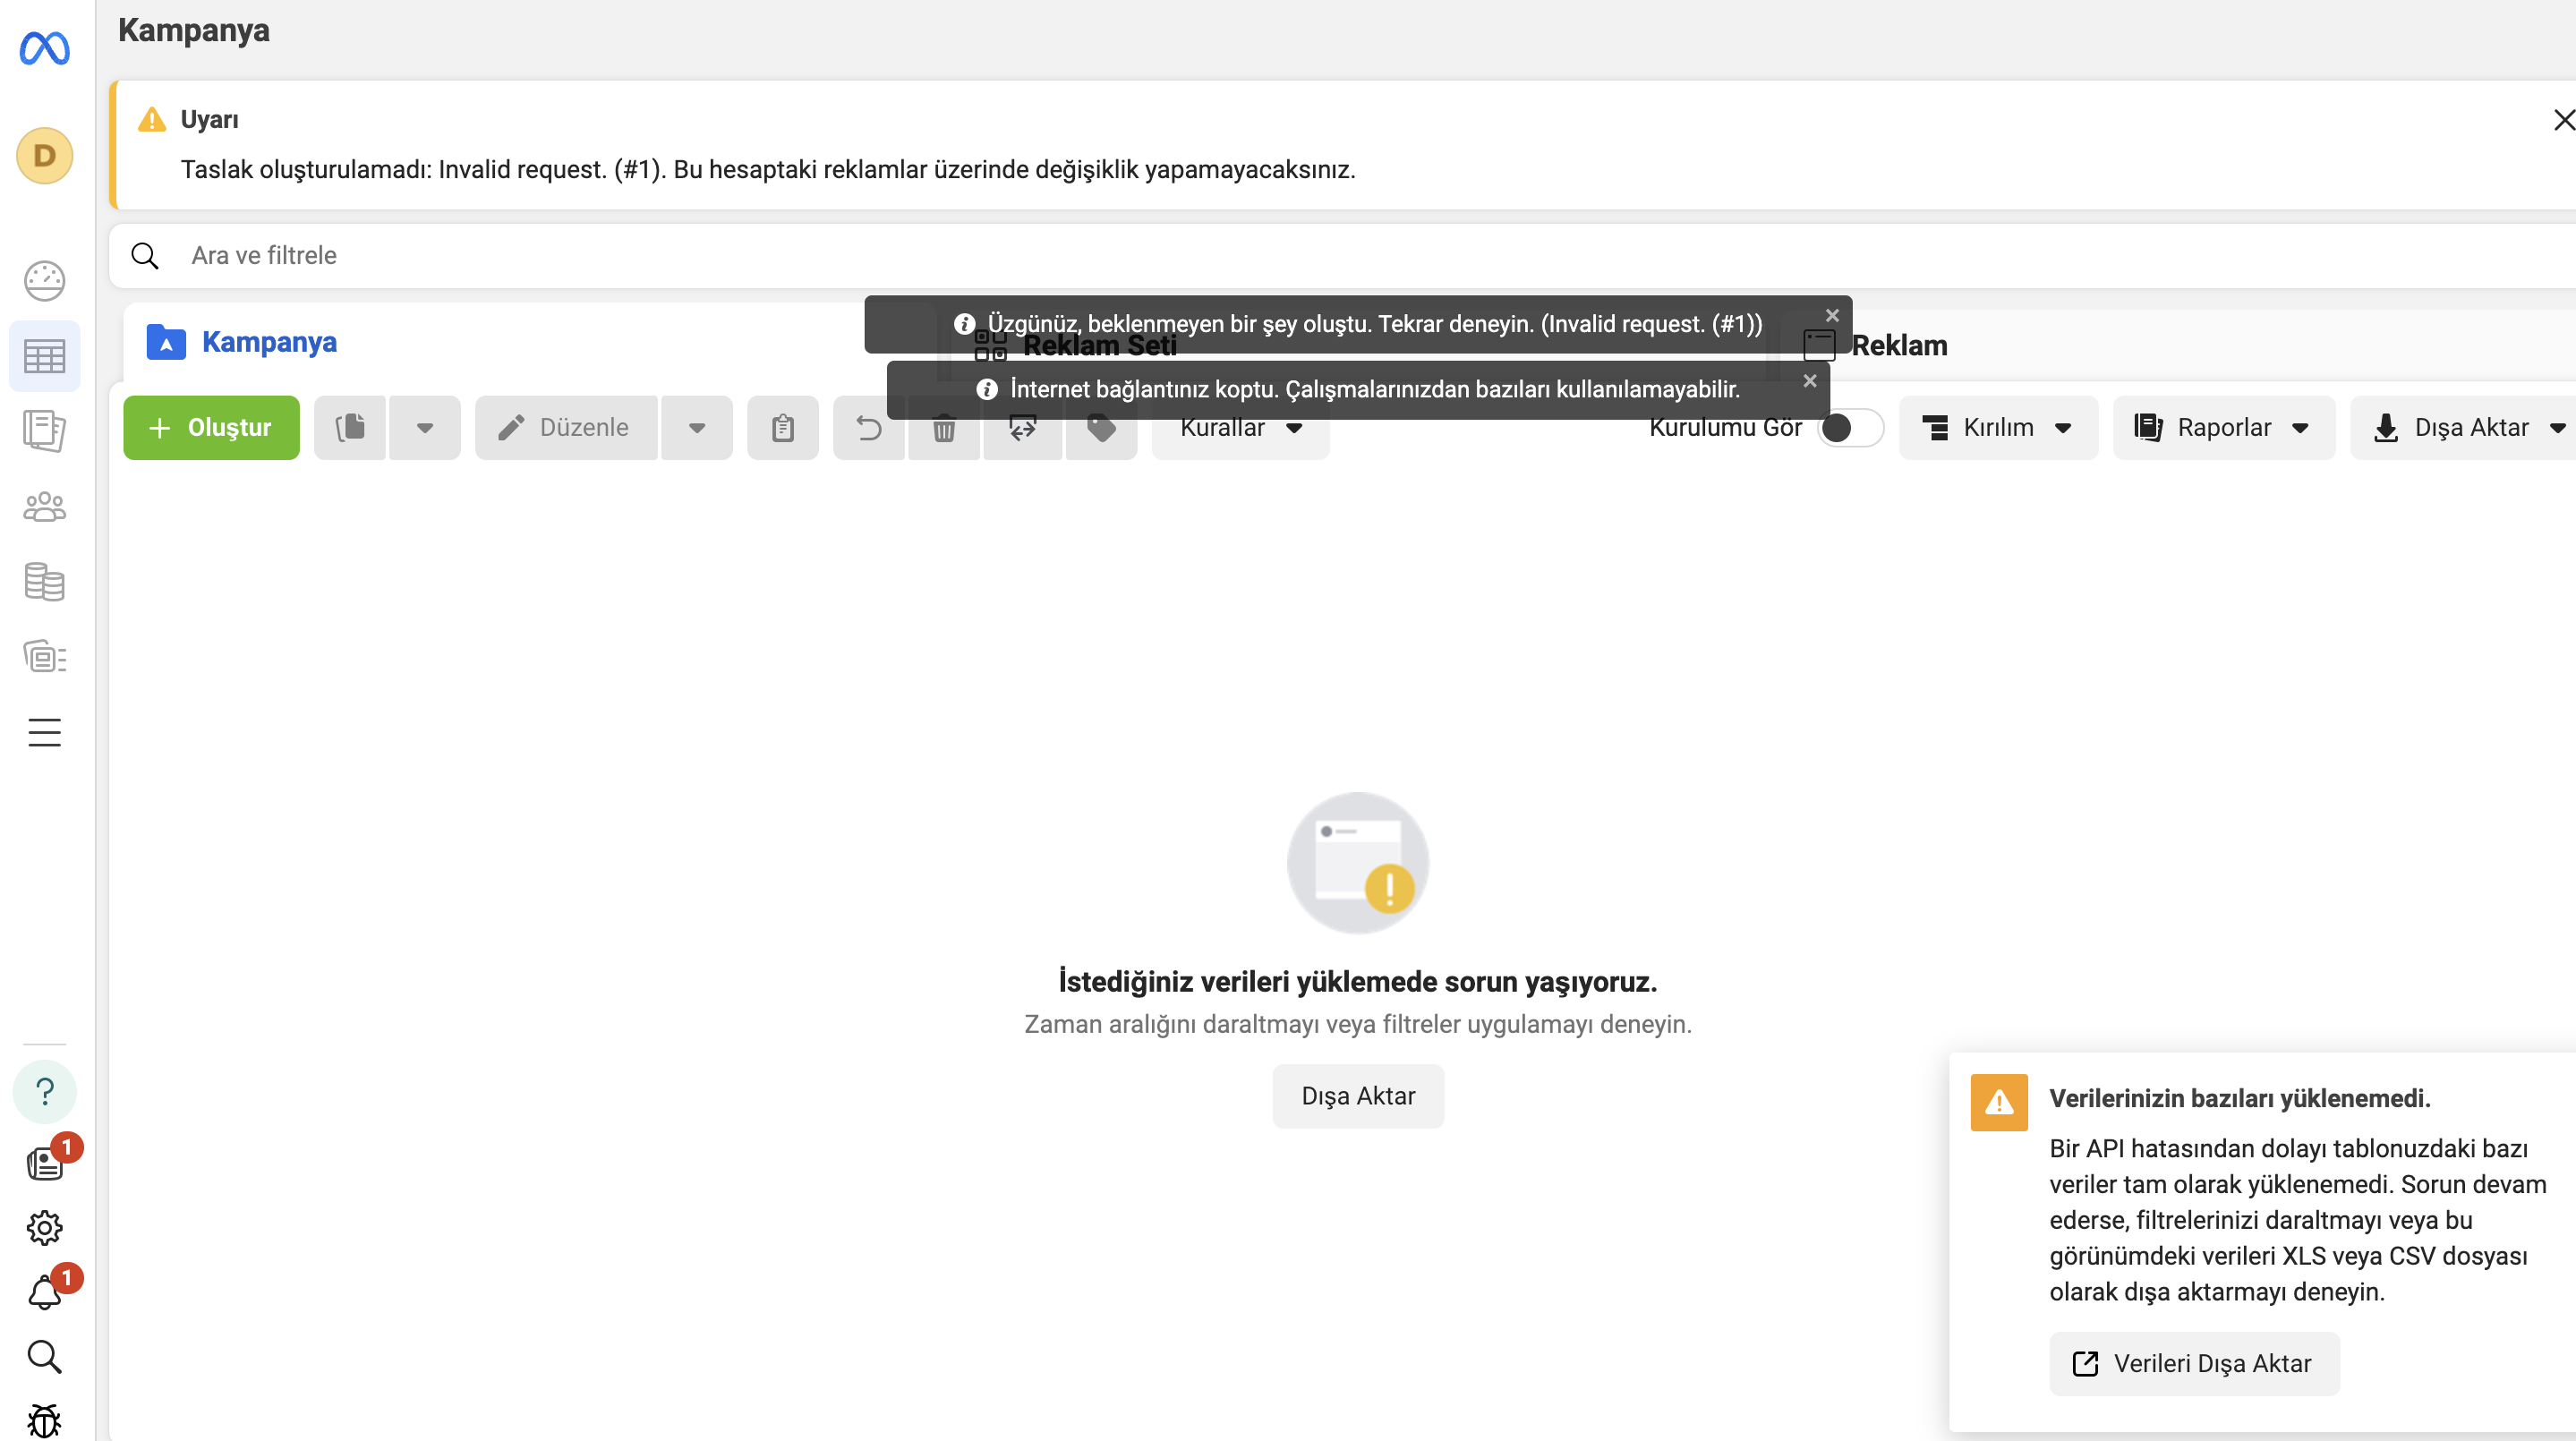Screen dimensions: 2576x1441
Task: Click the data loading error illustration
Action: [1358, 863]
